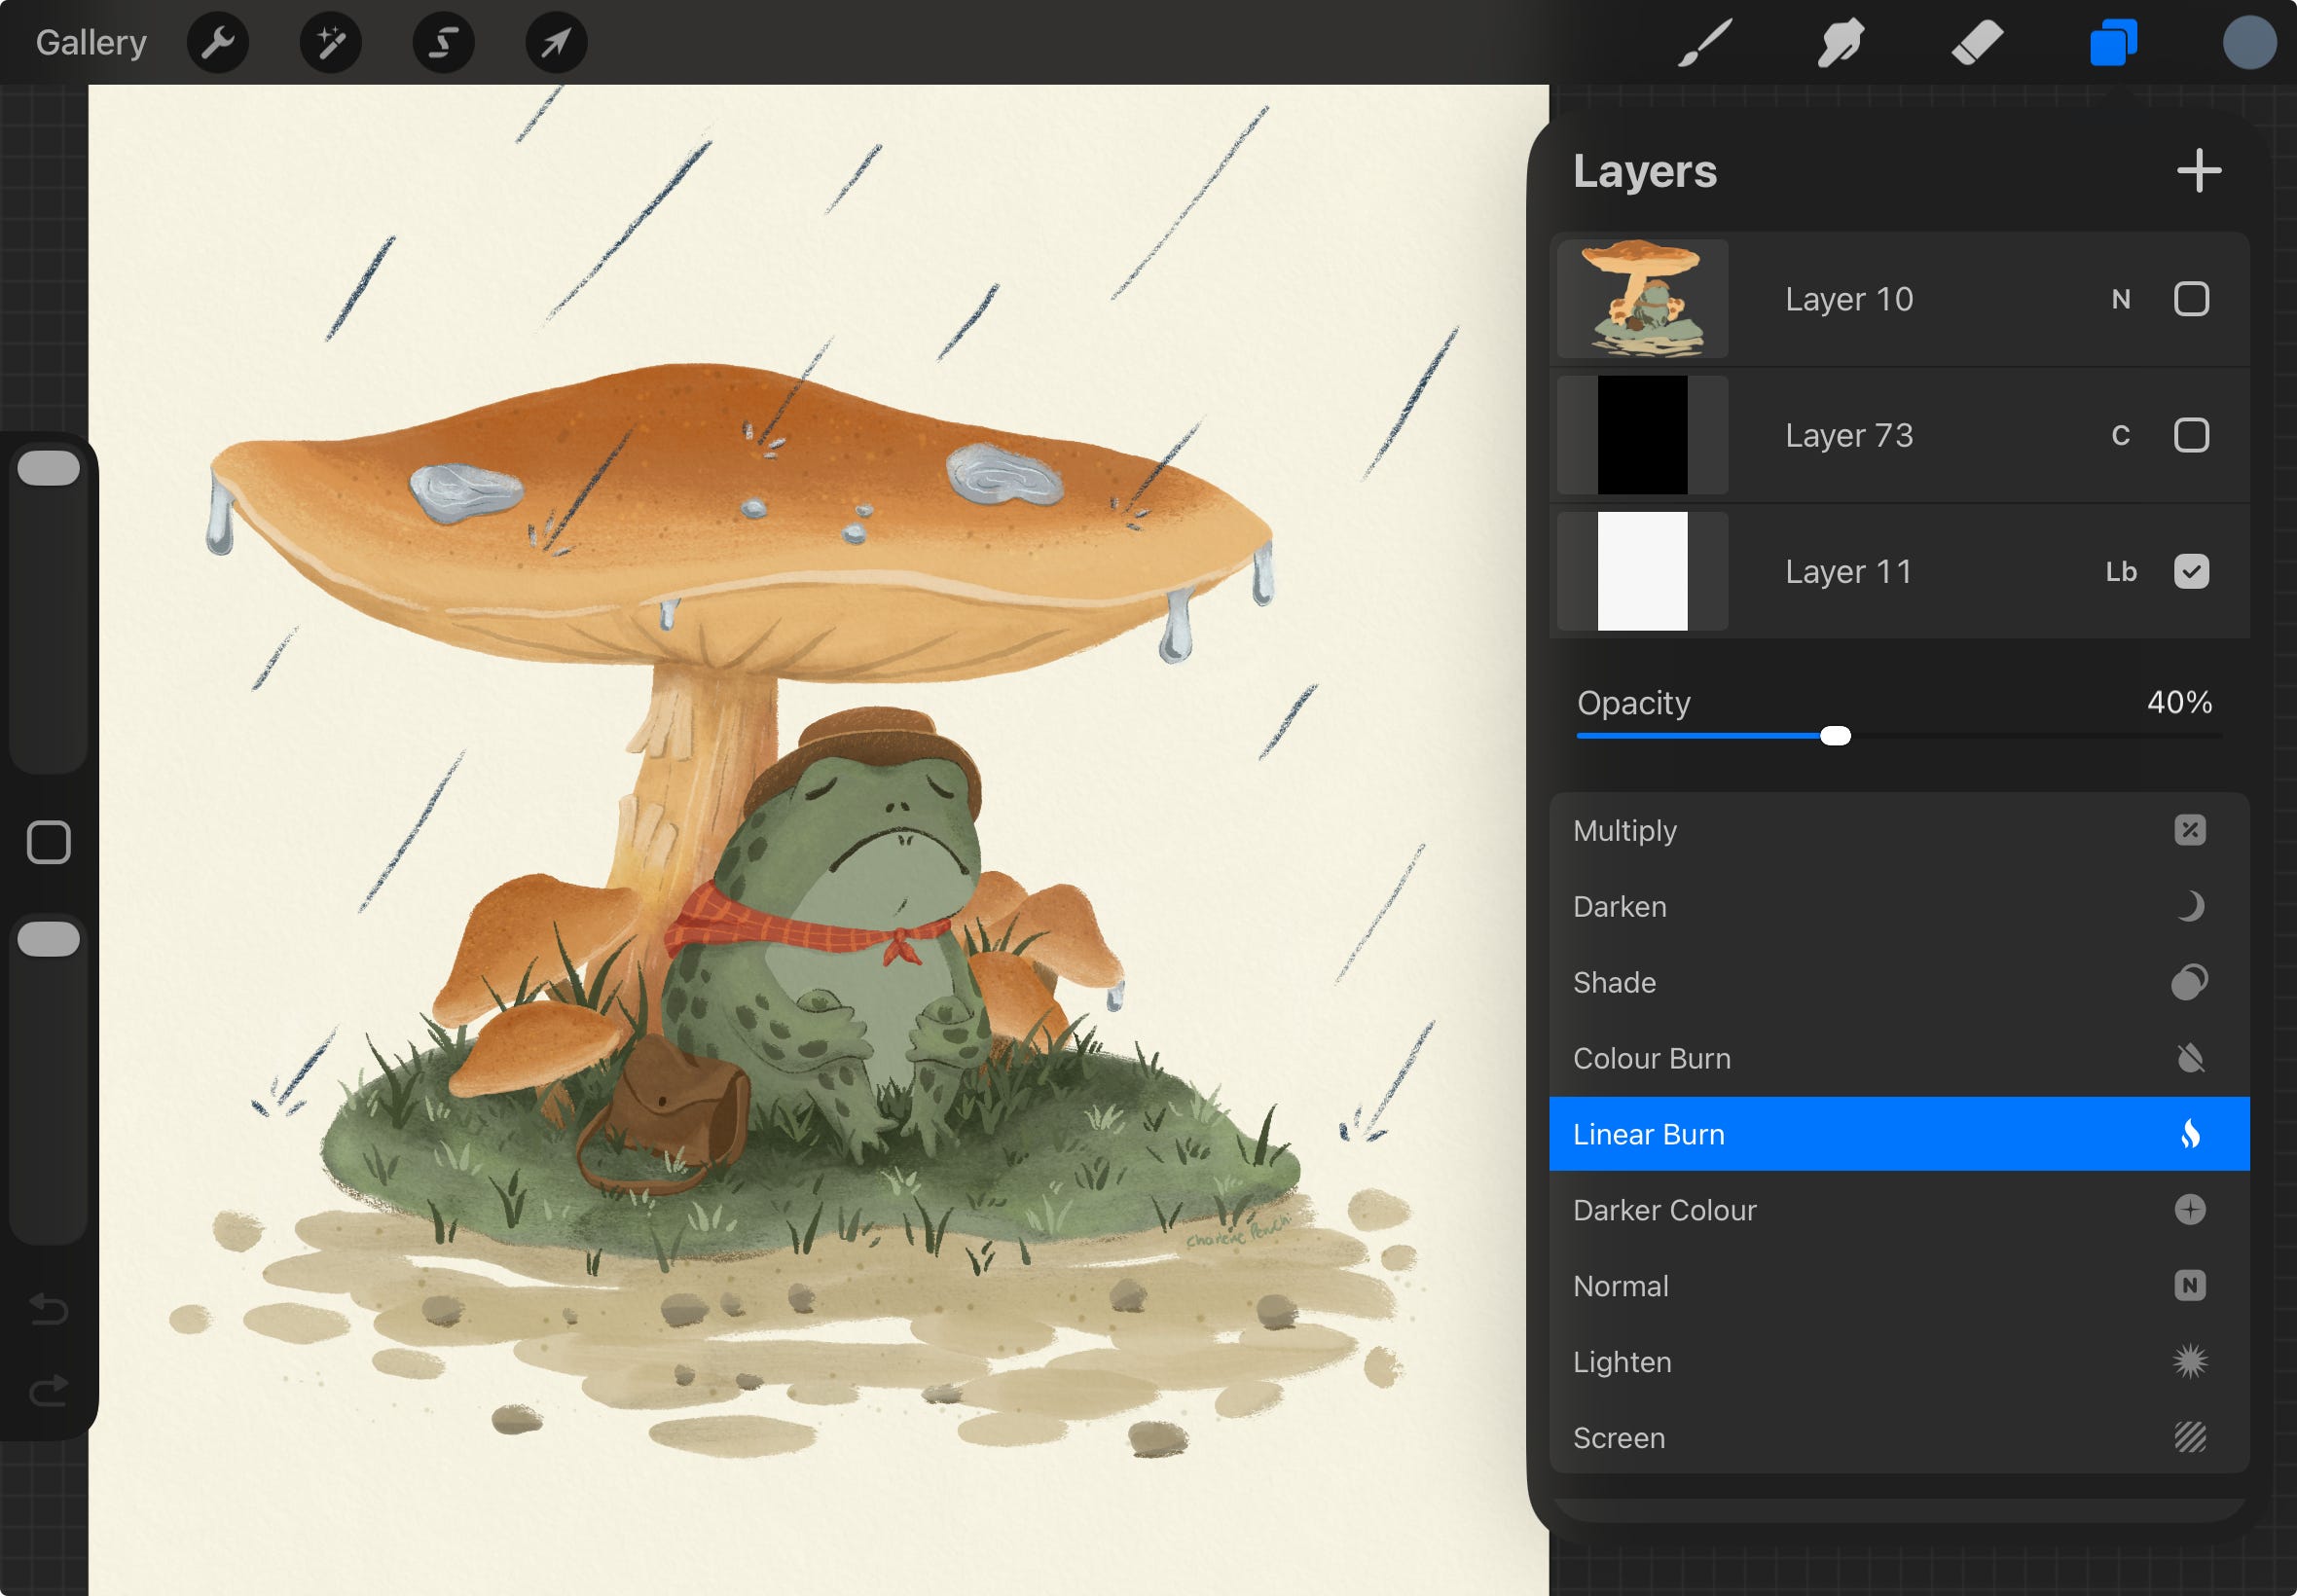Select the Paint brush tool
Screen dimensions: 2297x1596
point(1704,43)
